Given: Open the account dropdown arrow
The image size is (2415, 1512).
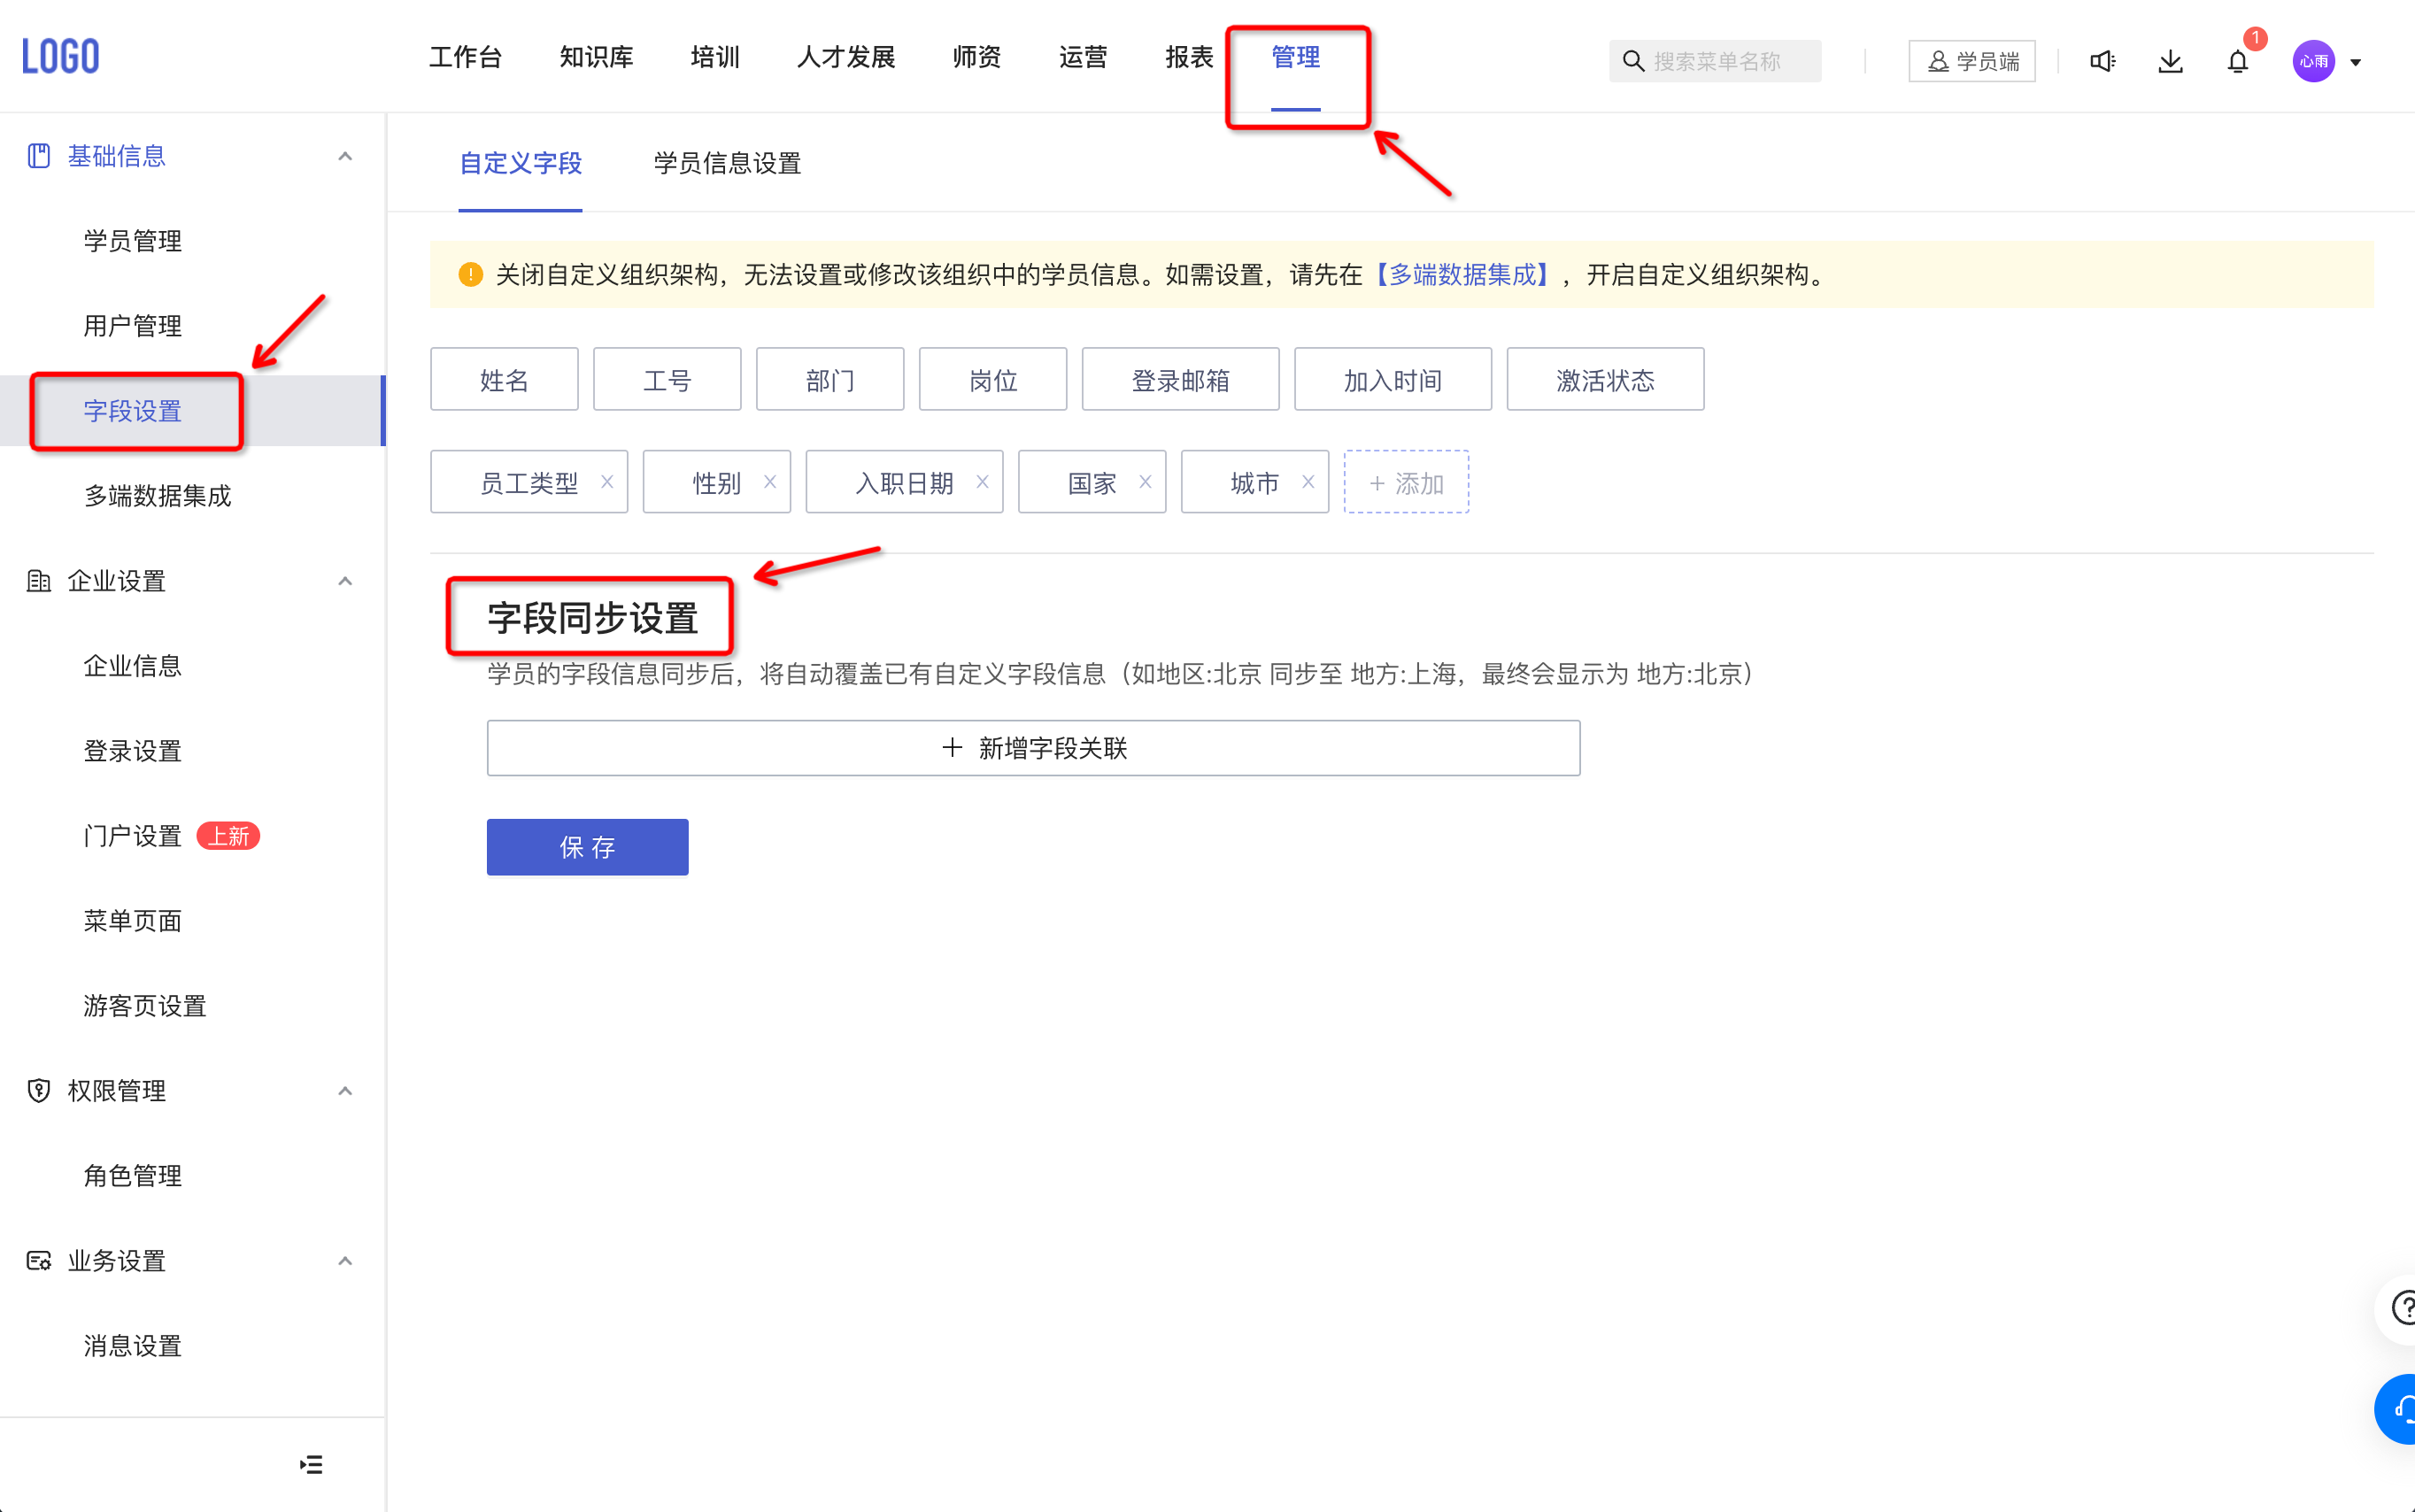Looking at the screenshot, I should 2356,62.
